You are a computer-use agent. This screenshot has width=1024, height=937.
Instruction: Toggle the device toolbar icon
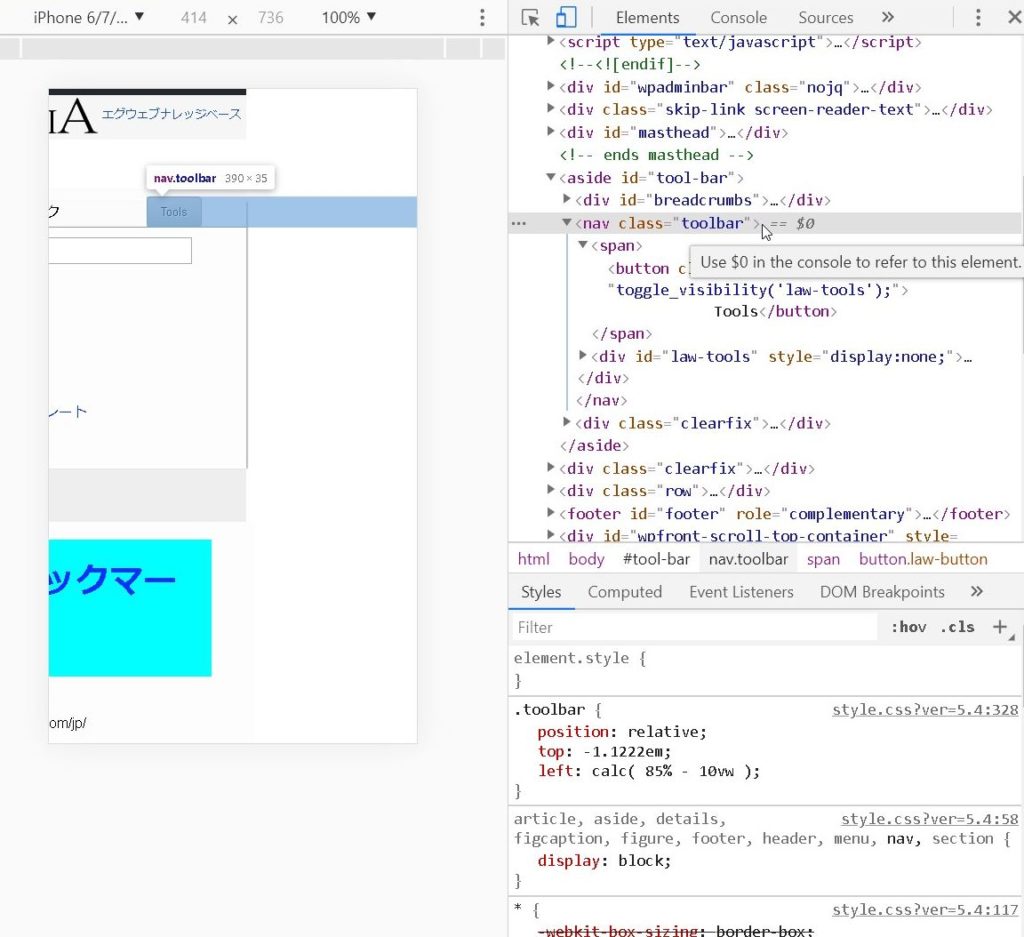(x=566, y=18)
